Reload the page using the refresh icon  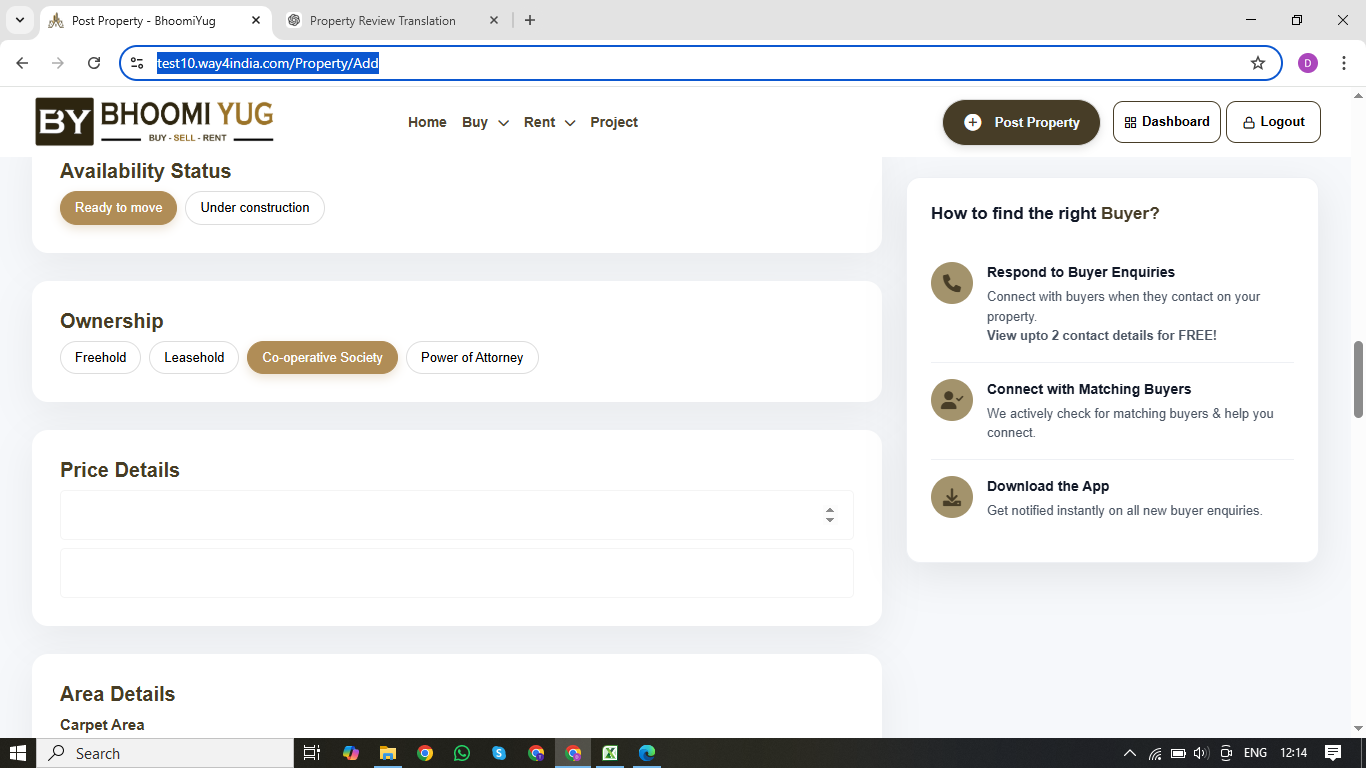pyautogui.click(x=94, y=63)
